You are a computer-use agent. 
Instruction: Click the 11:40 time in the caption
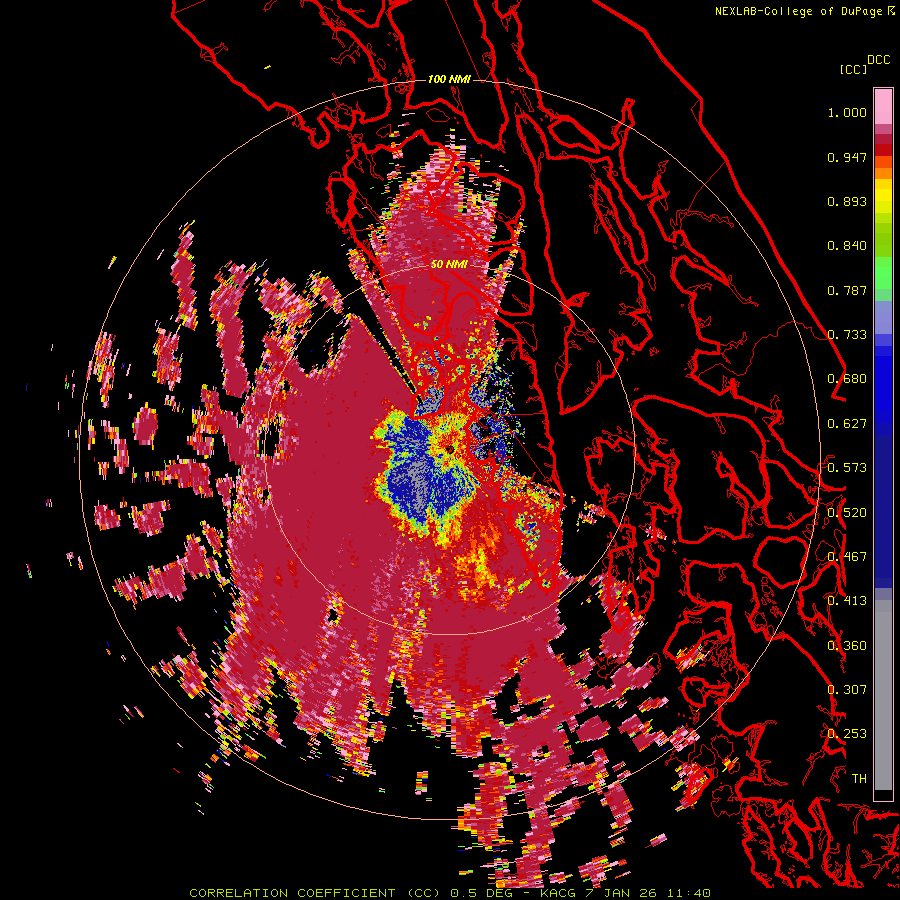tap(691, 893)
